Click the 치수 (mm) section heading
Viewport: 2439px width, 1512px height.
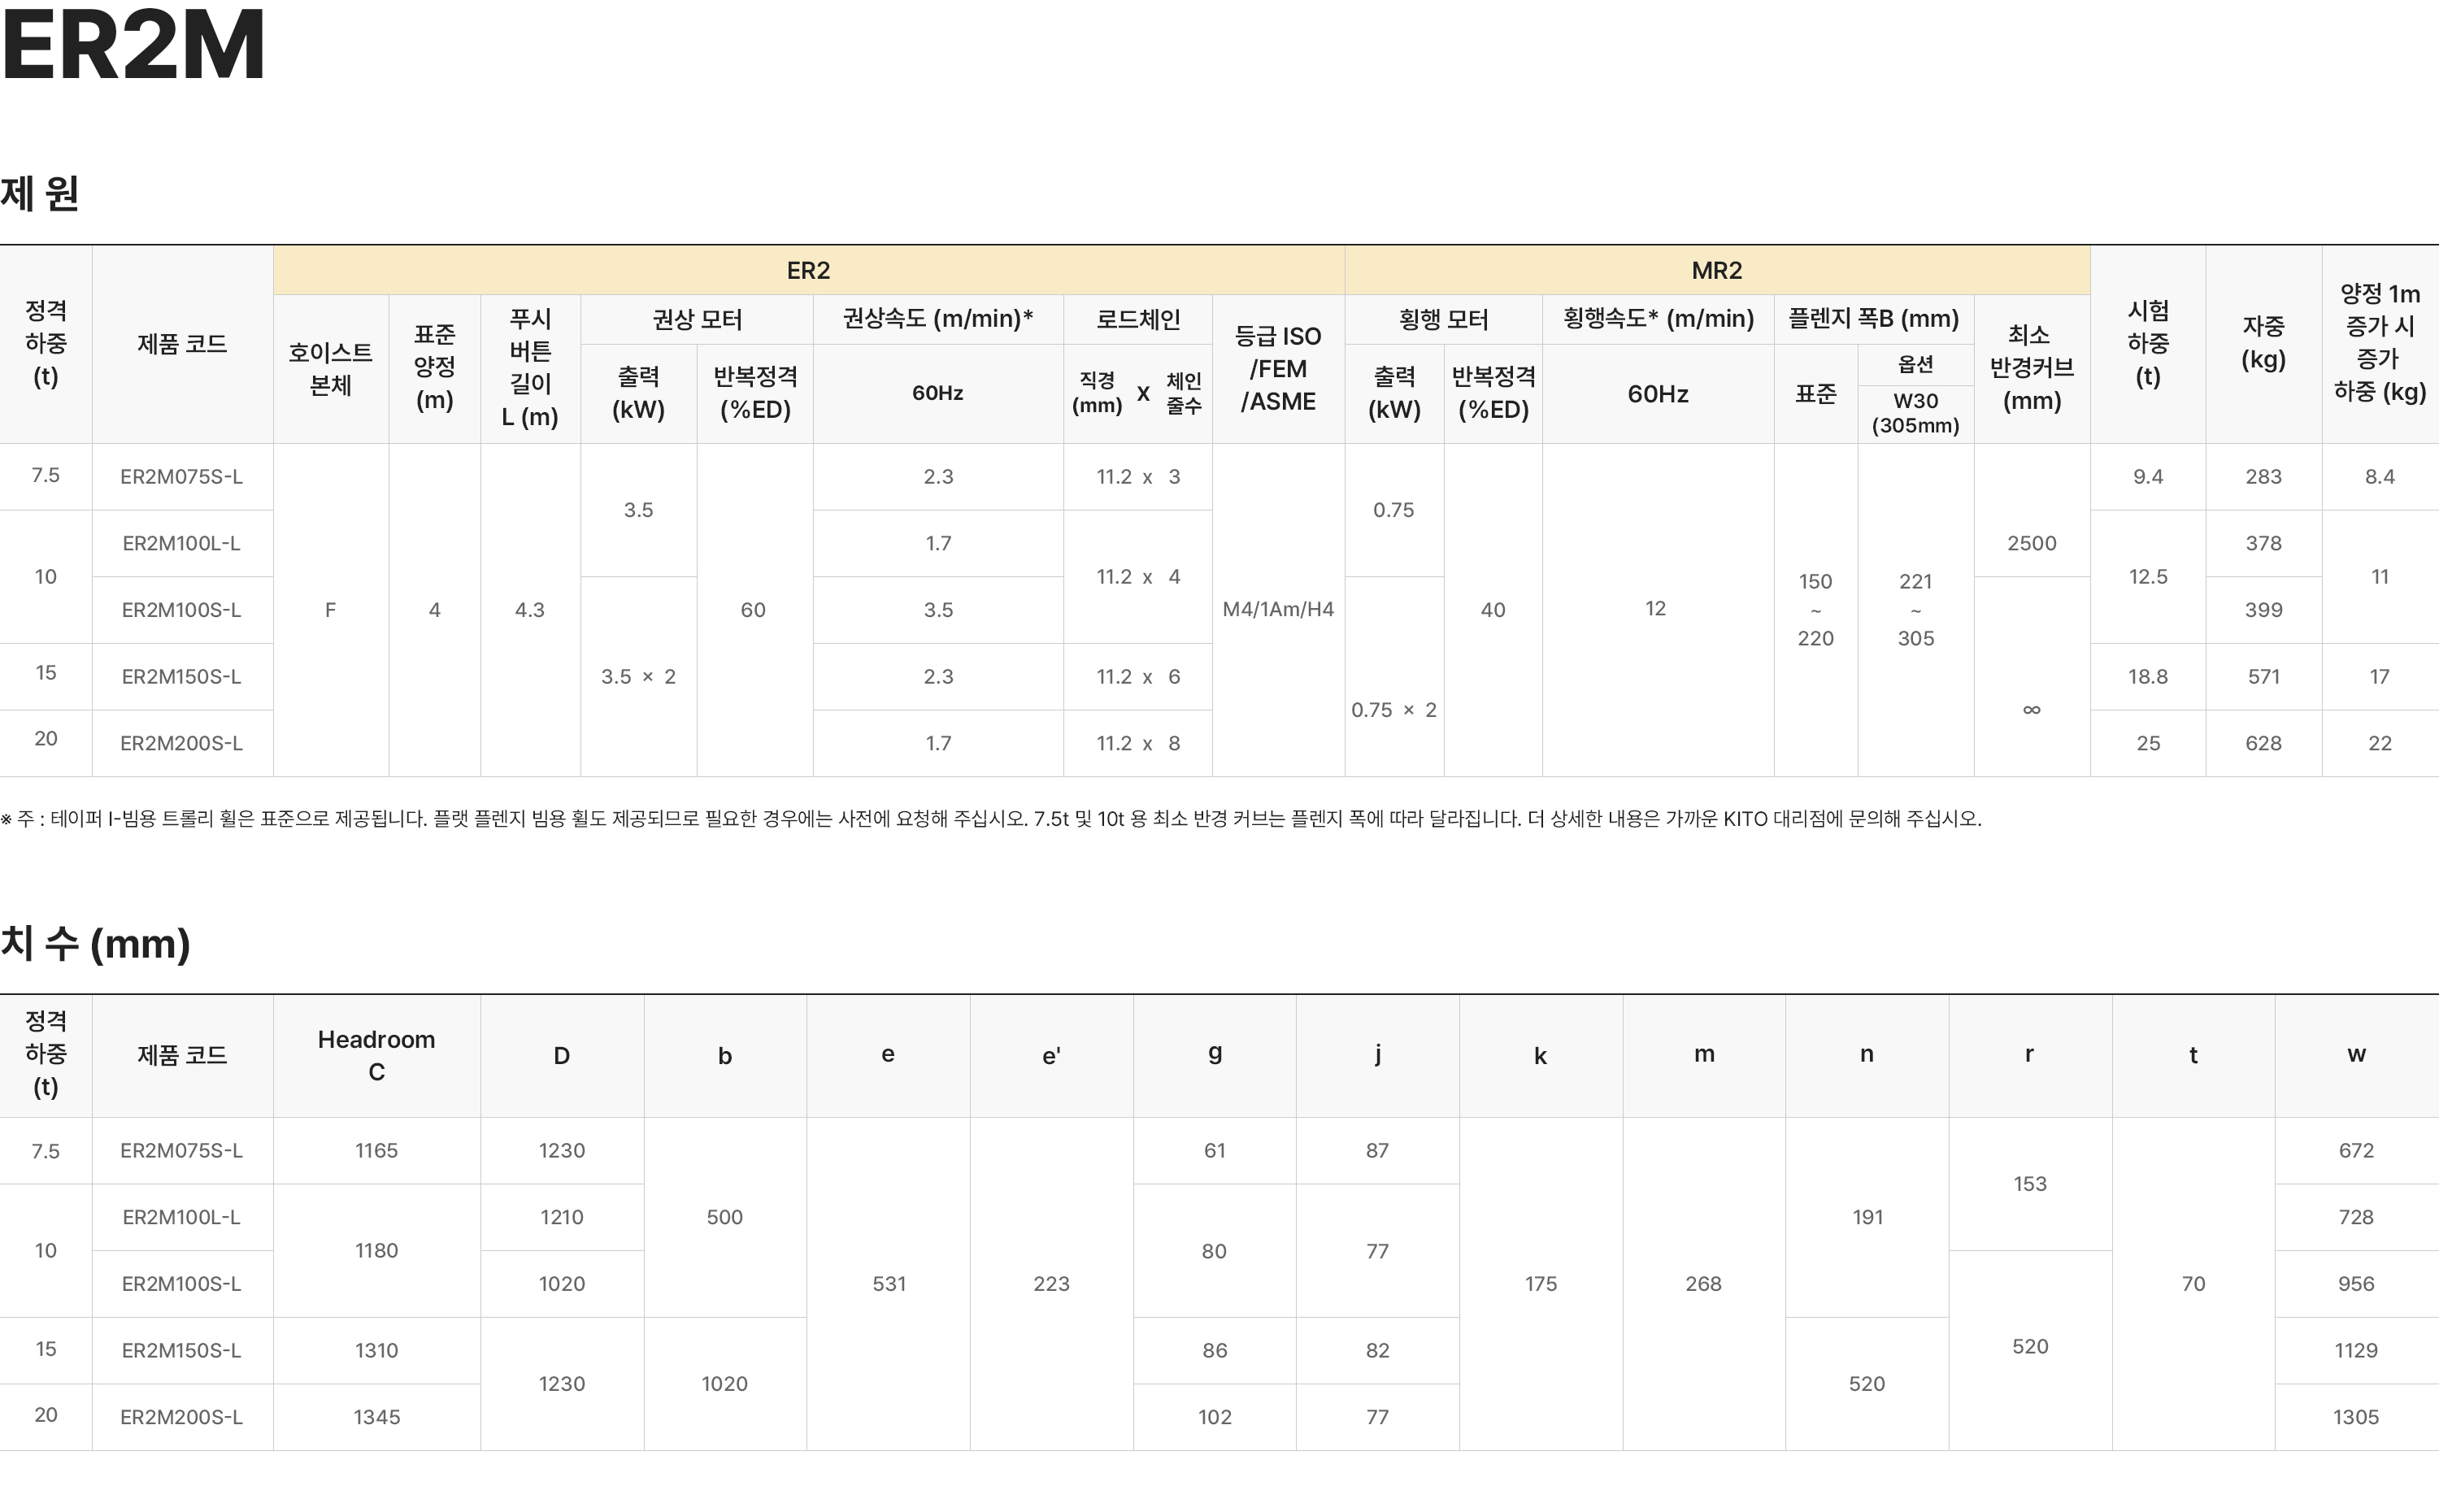96,943
